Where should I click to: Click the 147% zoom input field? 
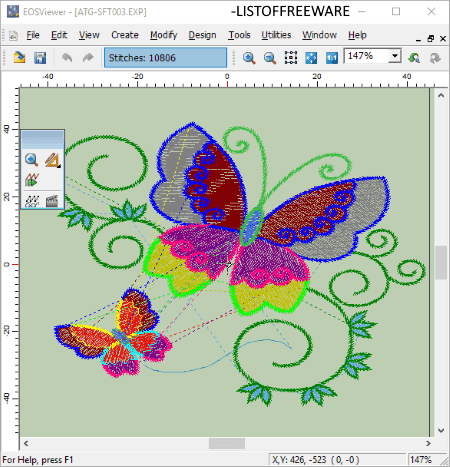(366, 56)
